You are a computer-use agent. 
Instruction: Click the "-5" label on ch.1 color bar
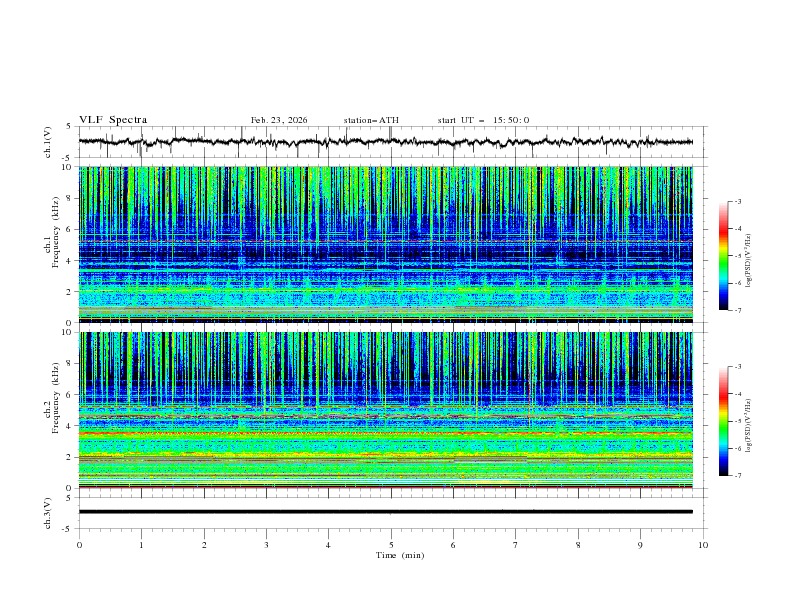tap(738, 256)
